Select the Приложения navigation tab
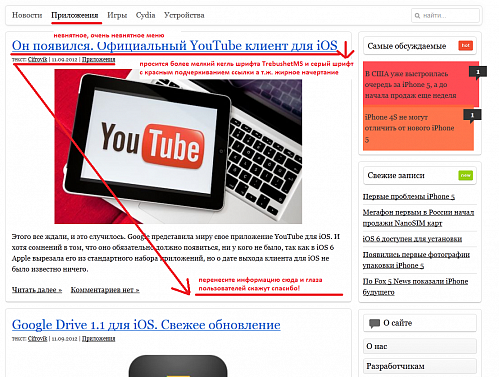 (75, 15)
